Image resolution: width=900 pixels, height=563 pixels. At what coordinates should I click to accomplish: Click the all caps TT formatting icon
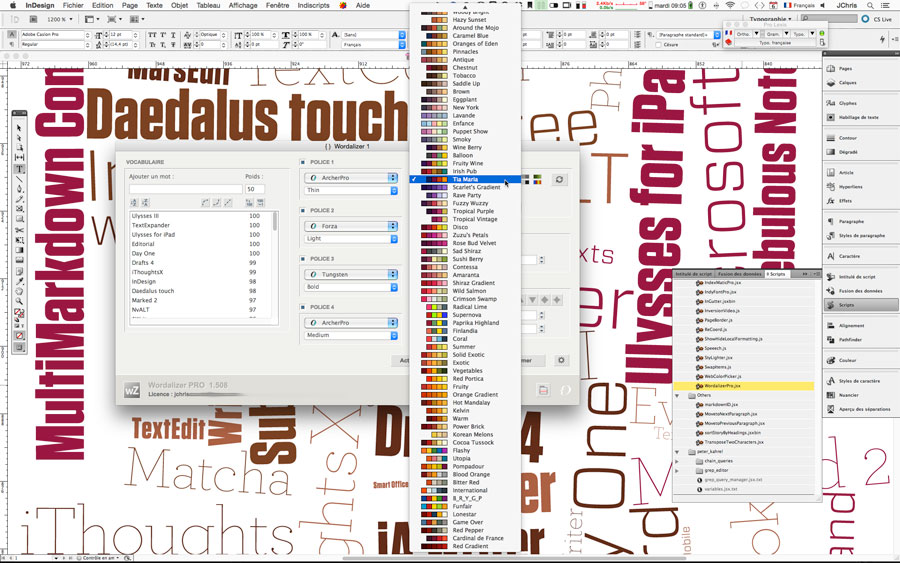pyautogui.click(x=153, y=35)
